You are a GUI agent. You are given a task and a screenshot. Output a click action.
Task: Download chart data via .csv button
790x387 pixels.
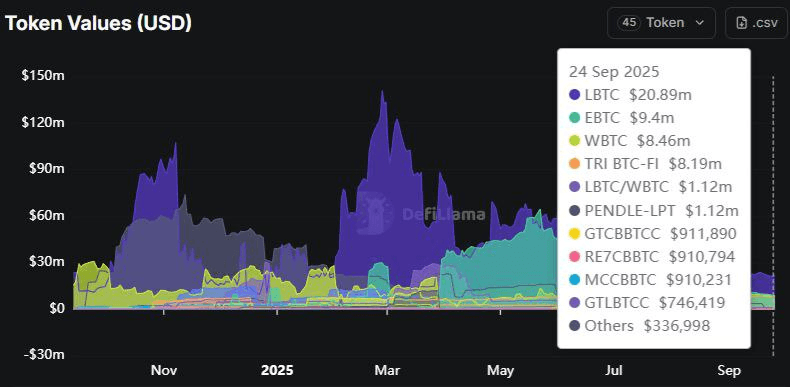(x=757, y=23)
